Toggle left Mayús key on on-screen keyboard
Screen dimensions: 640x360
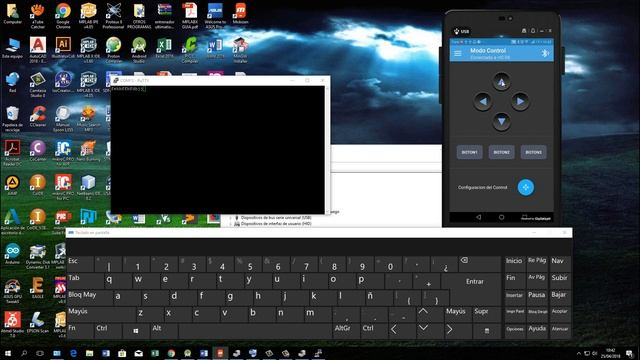101,315
